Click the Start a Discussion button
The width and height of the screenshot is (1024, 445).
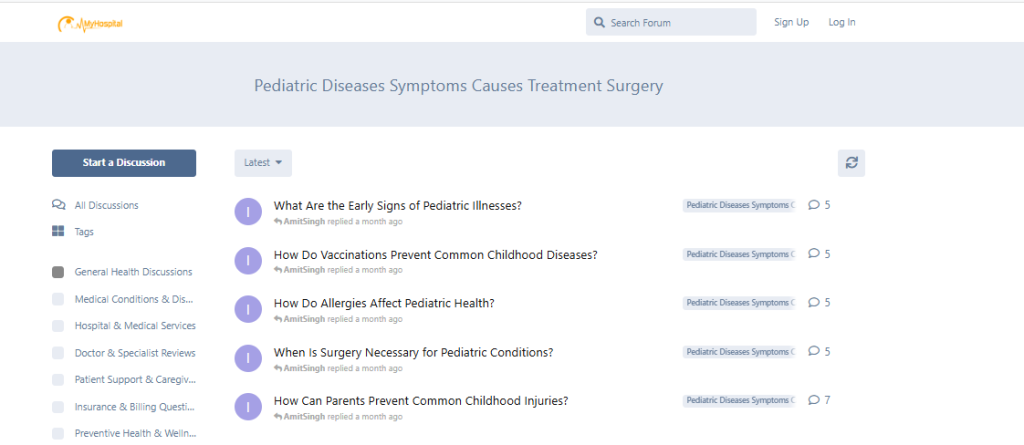coord(124,163)
